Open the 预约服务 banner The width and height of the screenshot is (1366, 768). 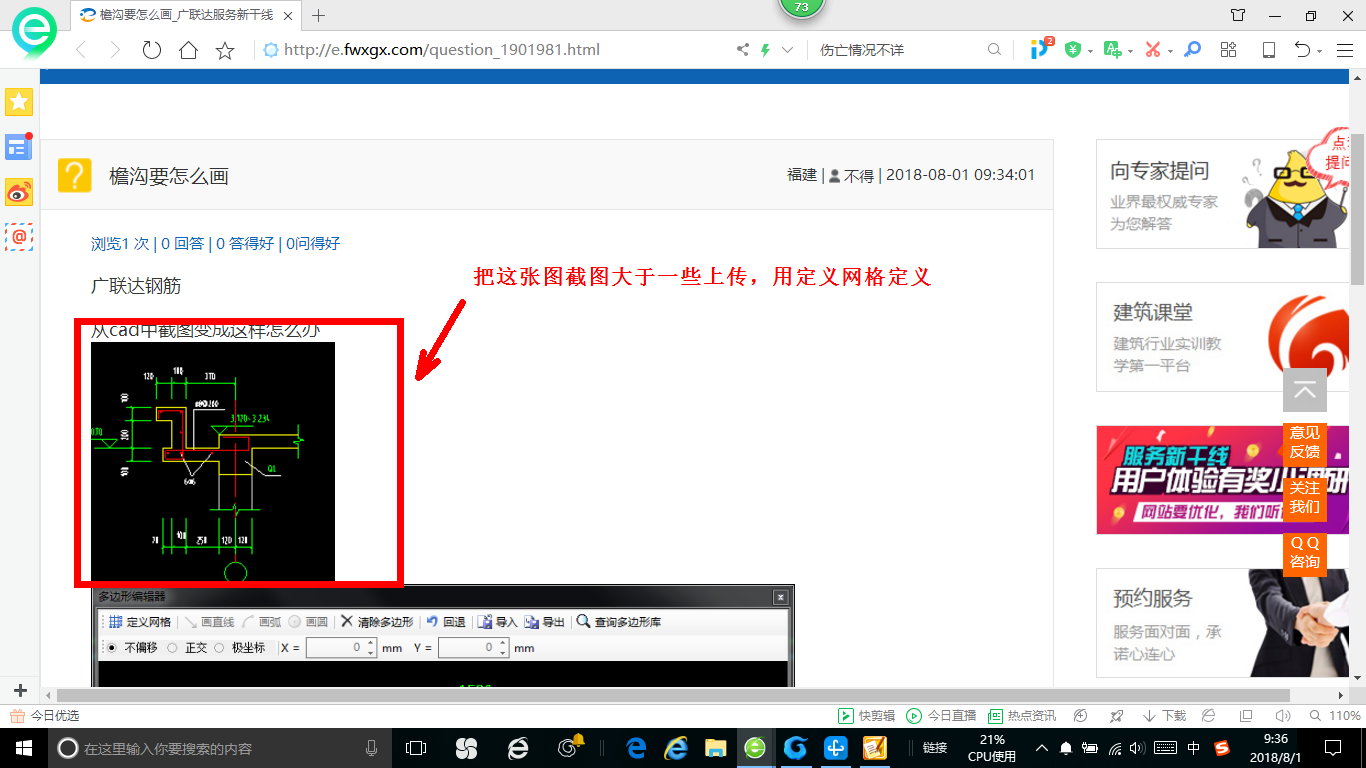[1223, 623]
